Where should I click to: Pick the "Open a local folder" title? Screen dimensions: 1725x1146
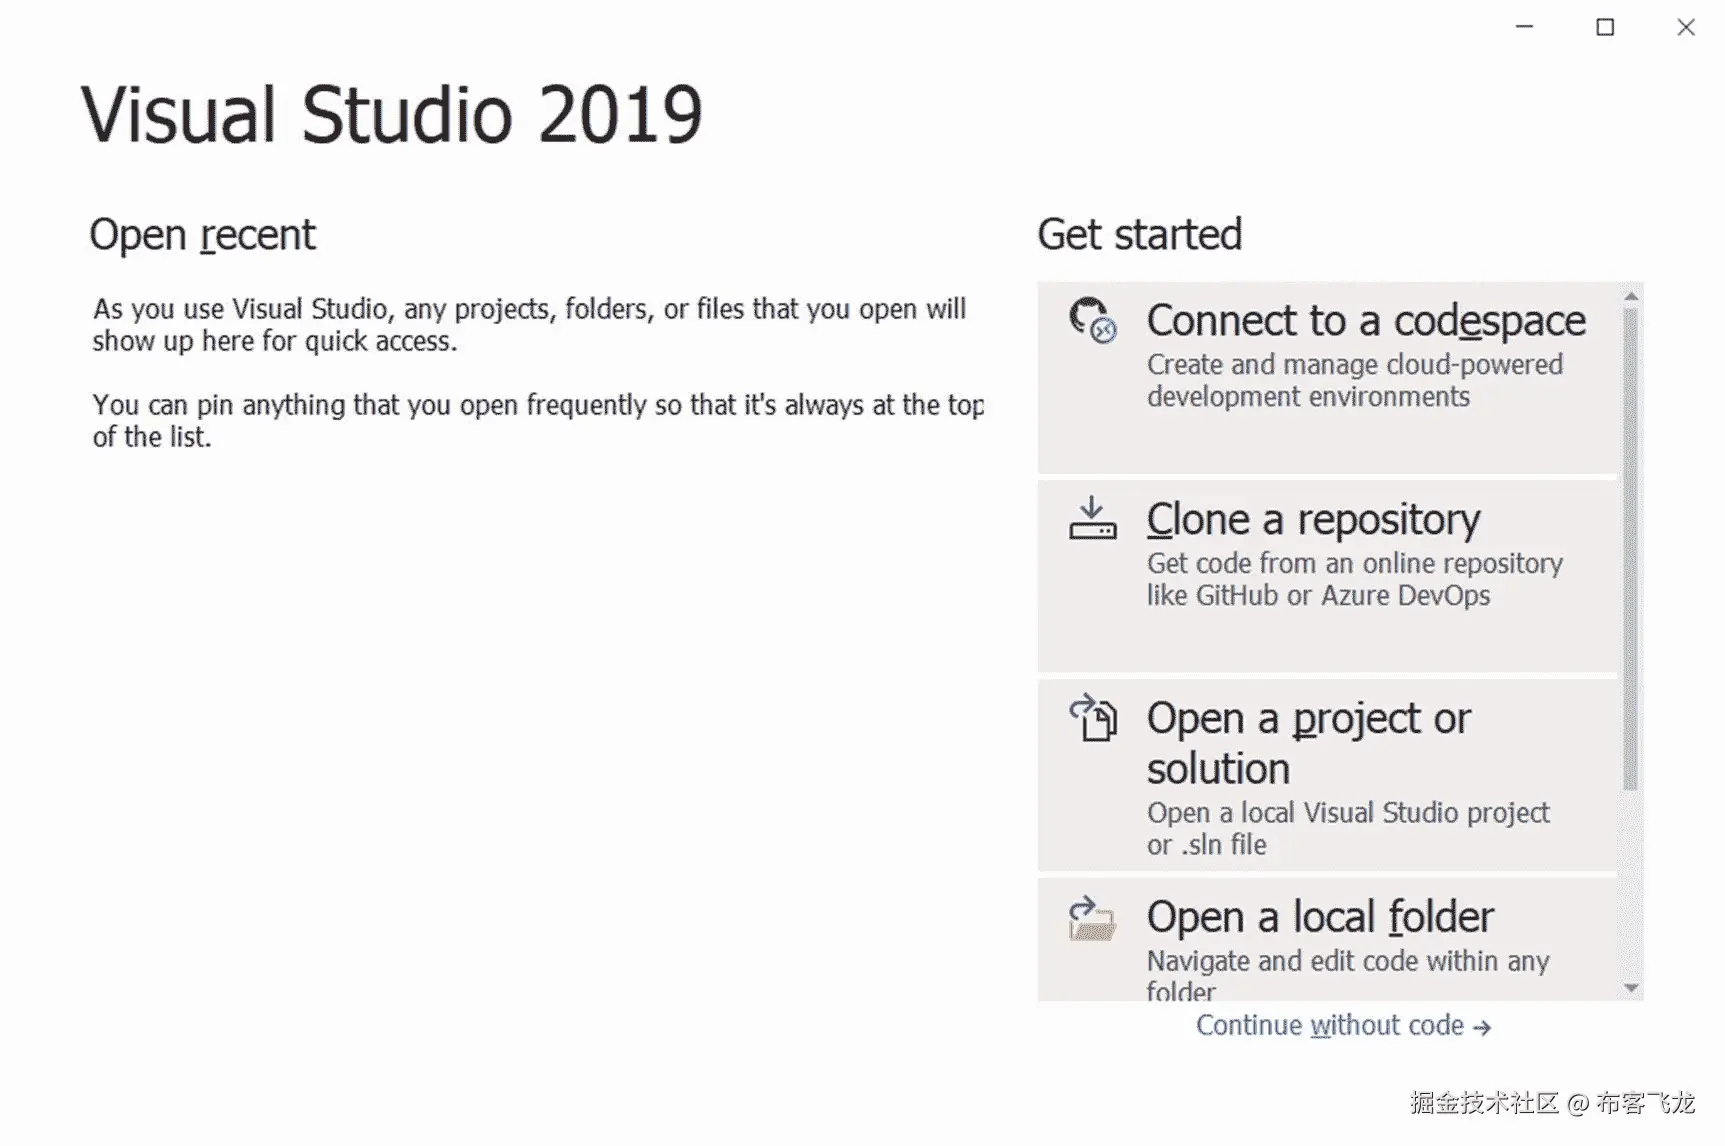pyautogui.click(x=1320, y=917)
